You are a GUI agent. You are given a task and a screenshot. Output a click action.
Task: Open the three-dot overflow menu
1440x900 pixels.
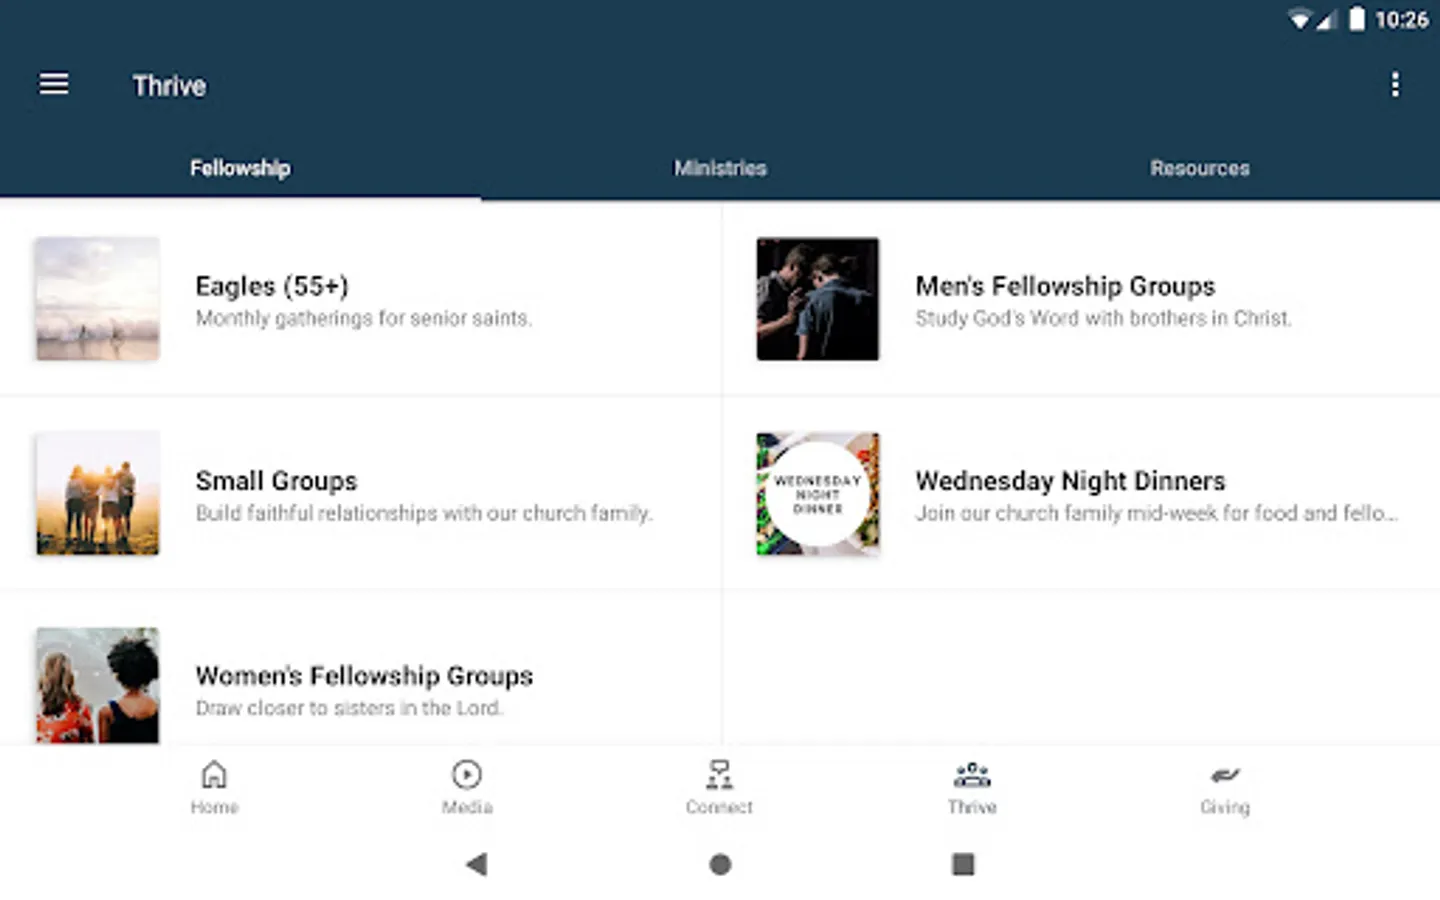pos(1395,84)
